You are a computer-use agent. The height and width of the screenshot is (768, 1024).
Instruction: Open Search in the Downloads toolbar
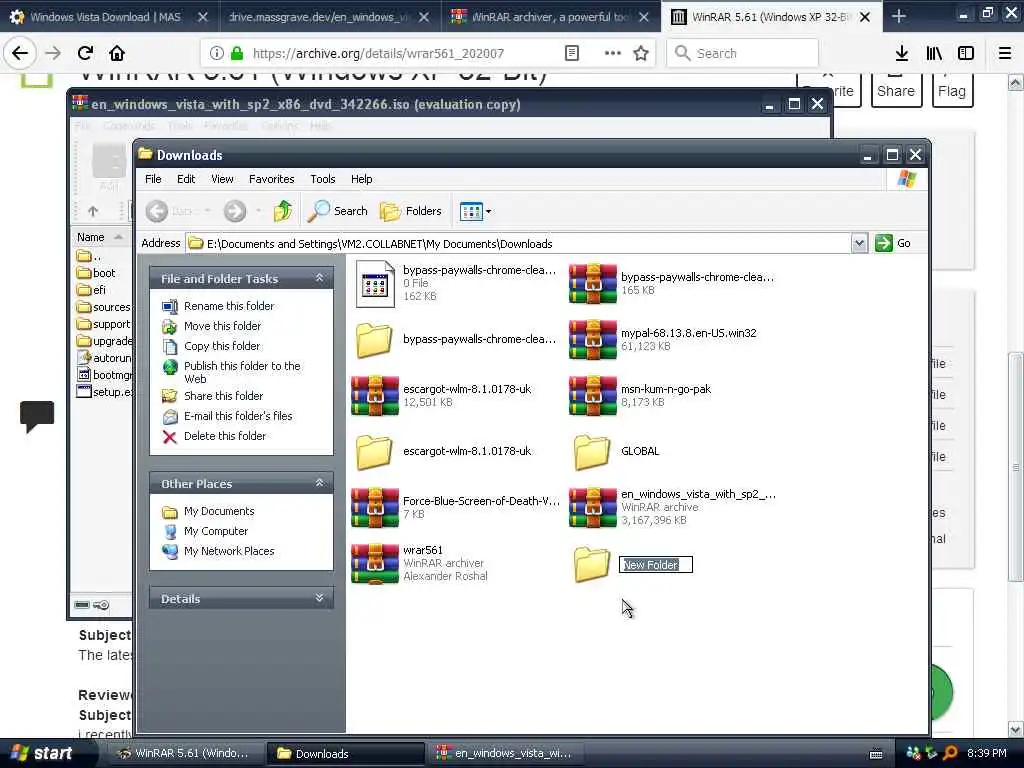[338, 211]
